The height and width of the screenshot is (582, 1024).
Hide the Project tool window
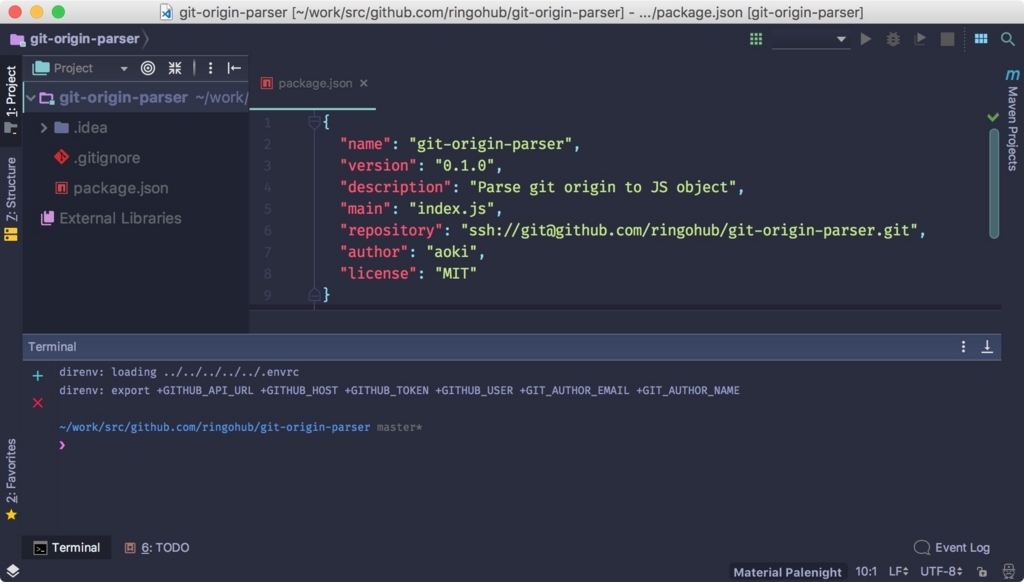click(x=234, y=68)
